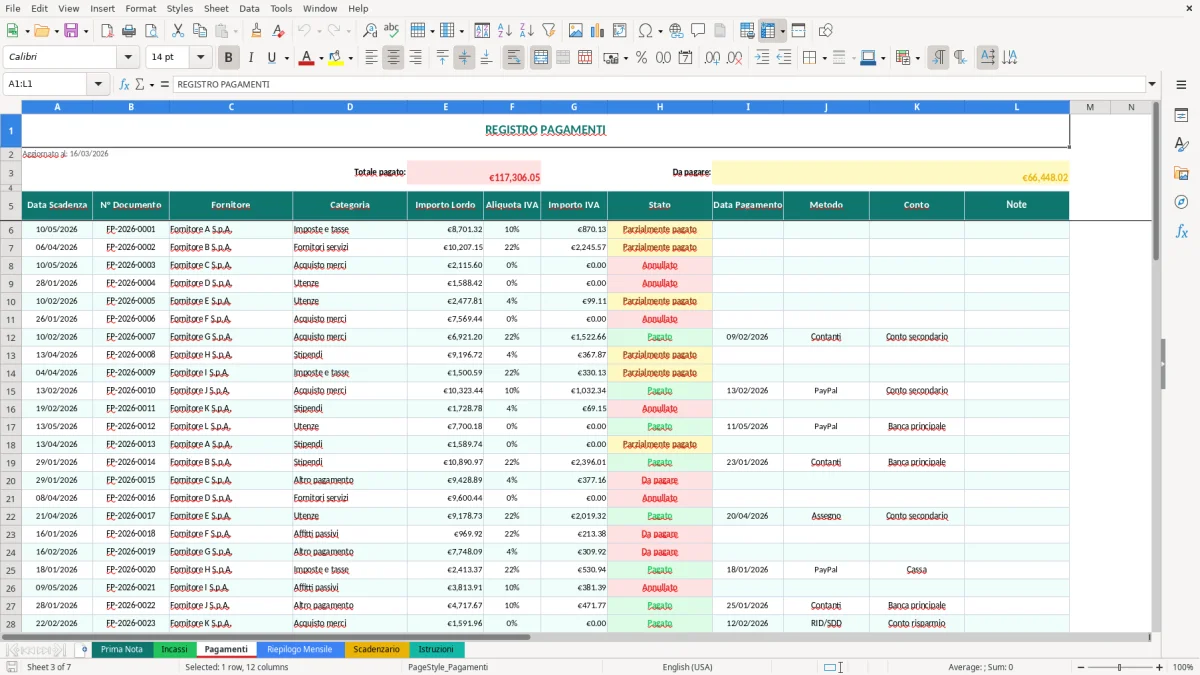Open sidebar Gallery panel
The height and width of the screenshot is (675, 1200).
pyautogui.click(x=1181, y=174)
